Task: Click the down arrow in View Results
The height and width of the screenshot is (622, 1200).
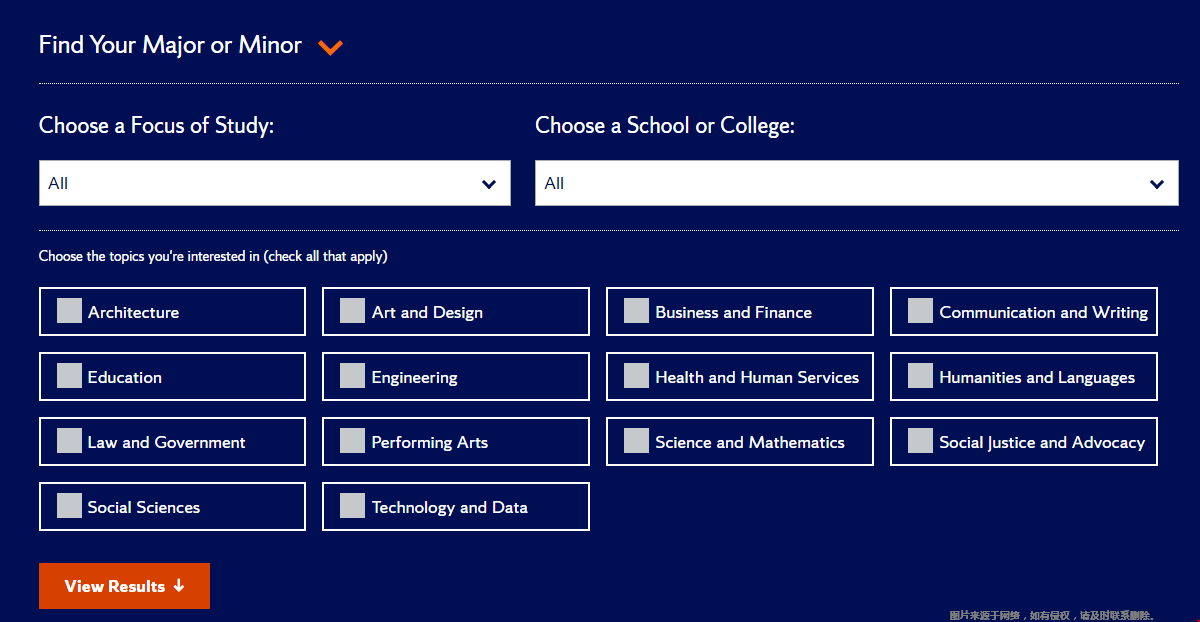Action: click(179, 586)
